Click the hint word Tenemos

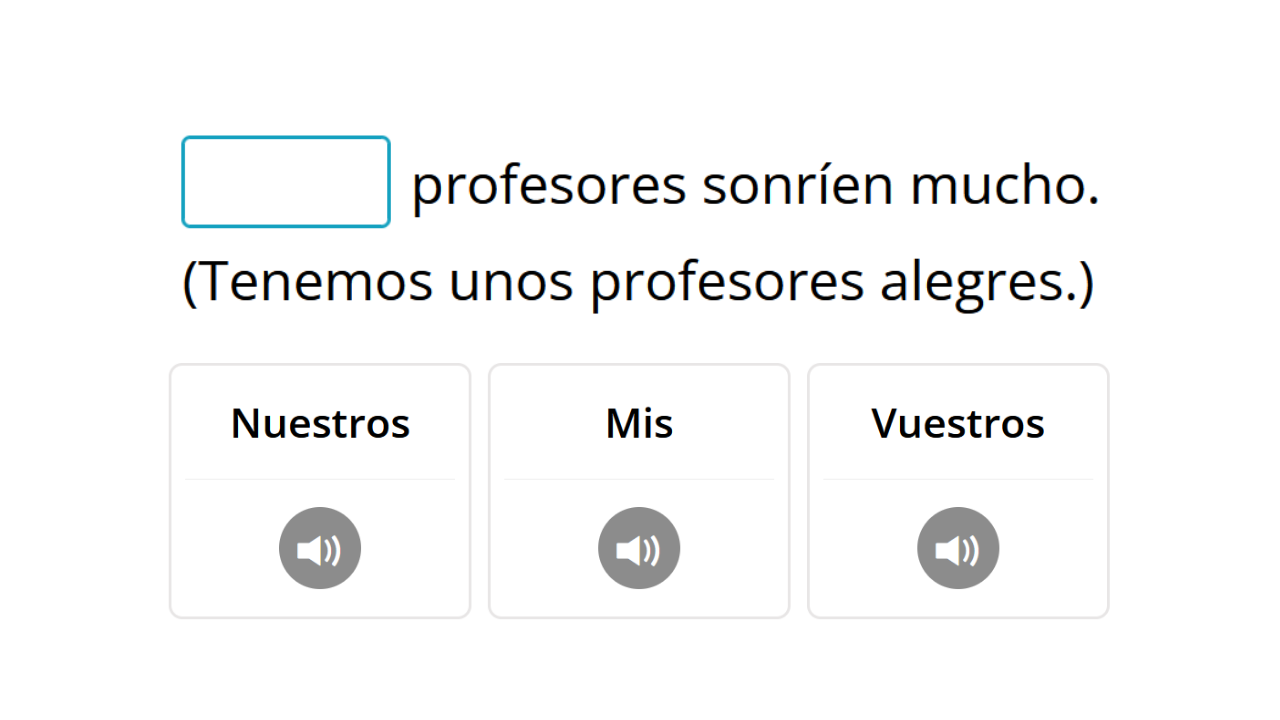(308, 282)
